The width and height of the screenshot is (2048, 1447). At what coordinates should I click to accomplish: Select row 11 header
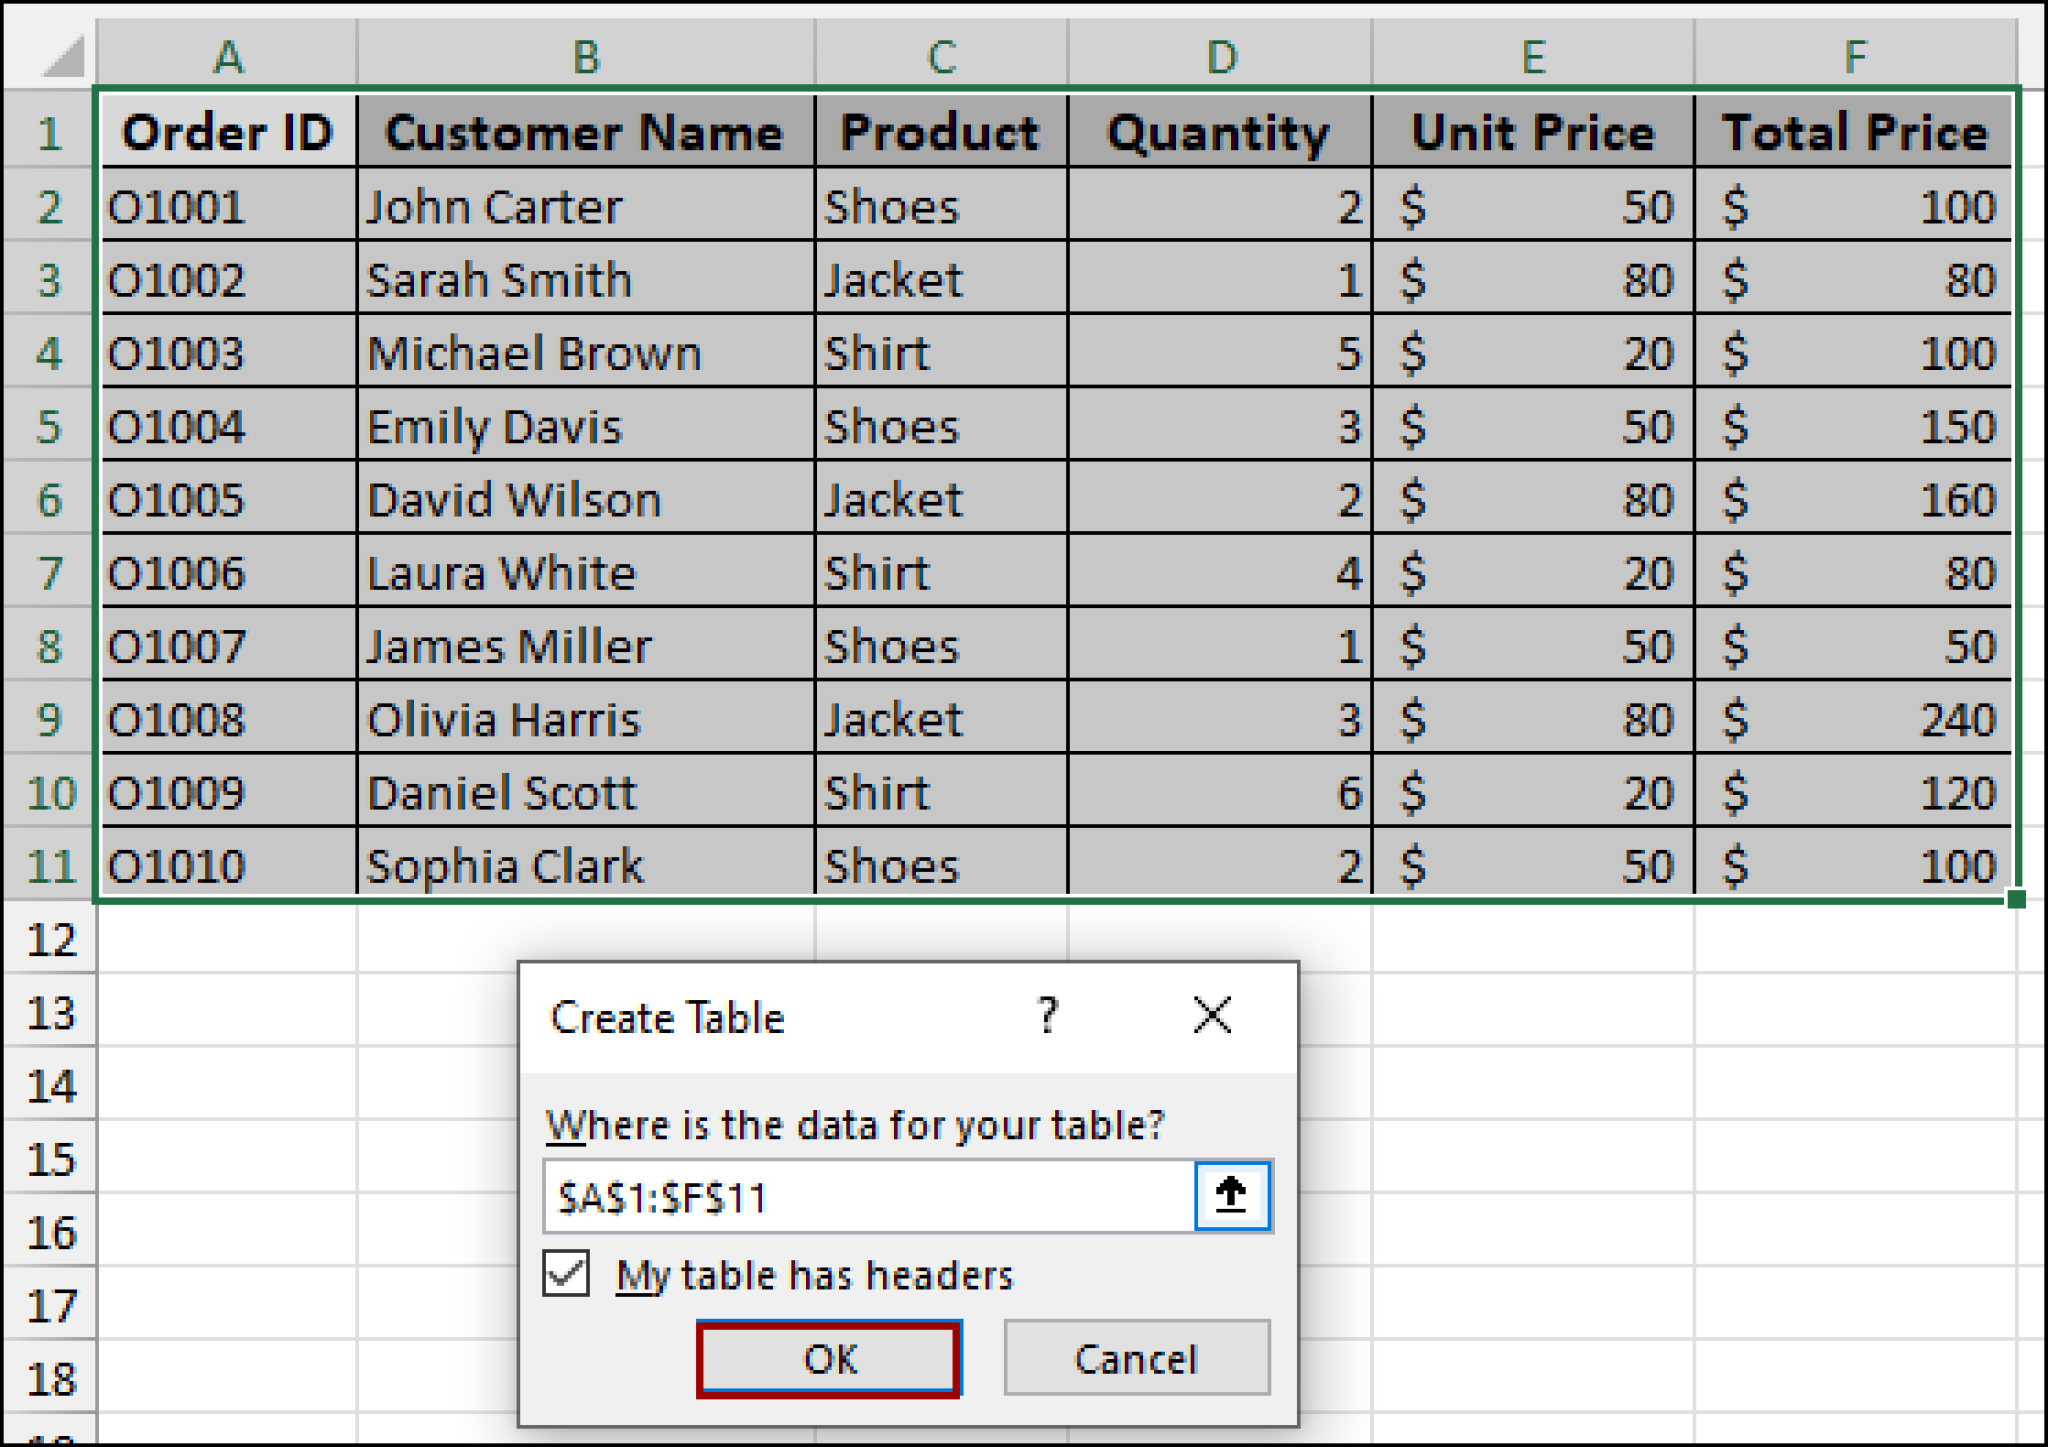click(48, 866)
